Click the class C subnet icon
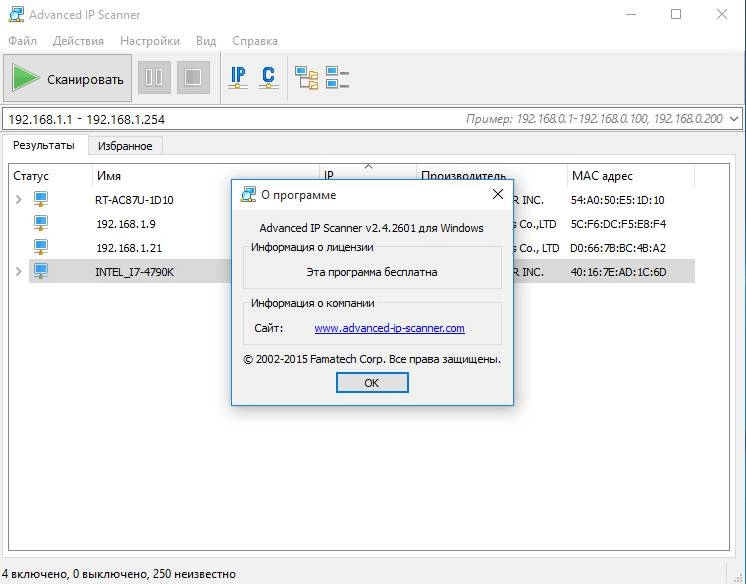Image resolution: width=746 pixels, height=584 pixels. coord(268,78)
